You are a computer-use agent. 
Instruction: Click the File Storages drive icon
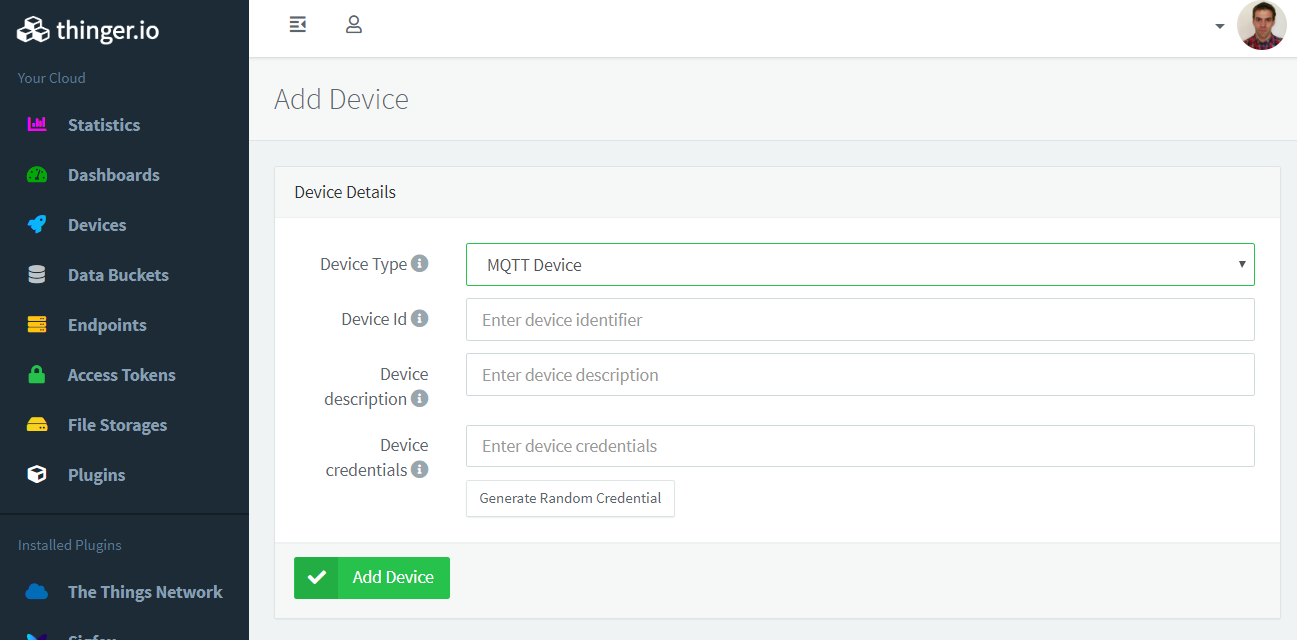(x=37, y=425)
